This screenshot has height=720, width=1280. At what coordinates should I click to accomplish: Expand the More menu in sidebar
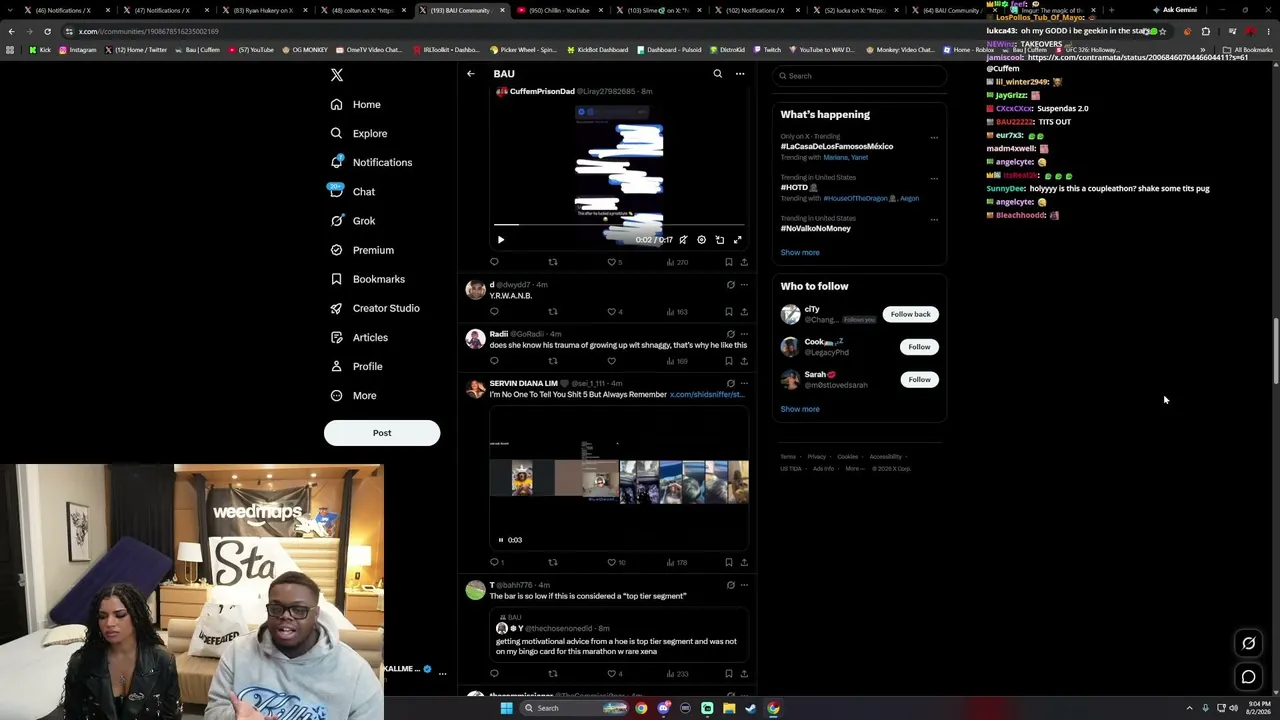(x=353, y=395)
